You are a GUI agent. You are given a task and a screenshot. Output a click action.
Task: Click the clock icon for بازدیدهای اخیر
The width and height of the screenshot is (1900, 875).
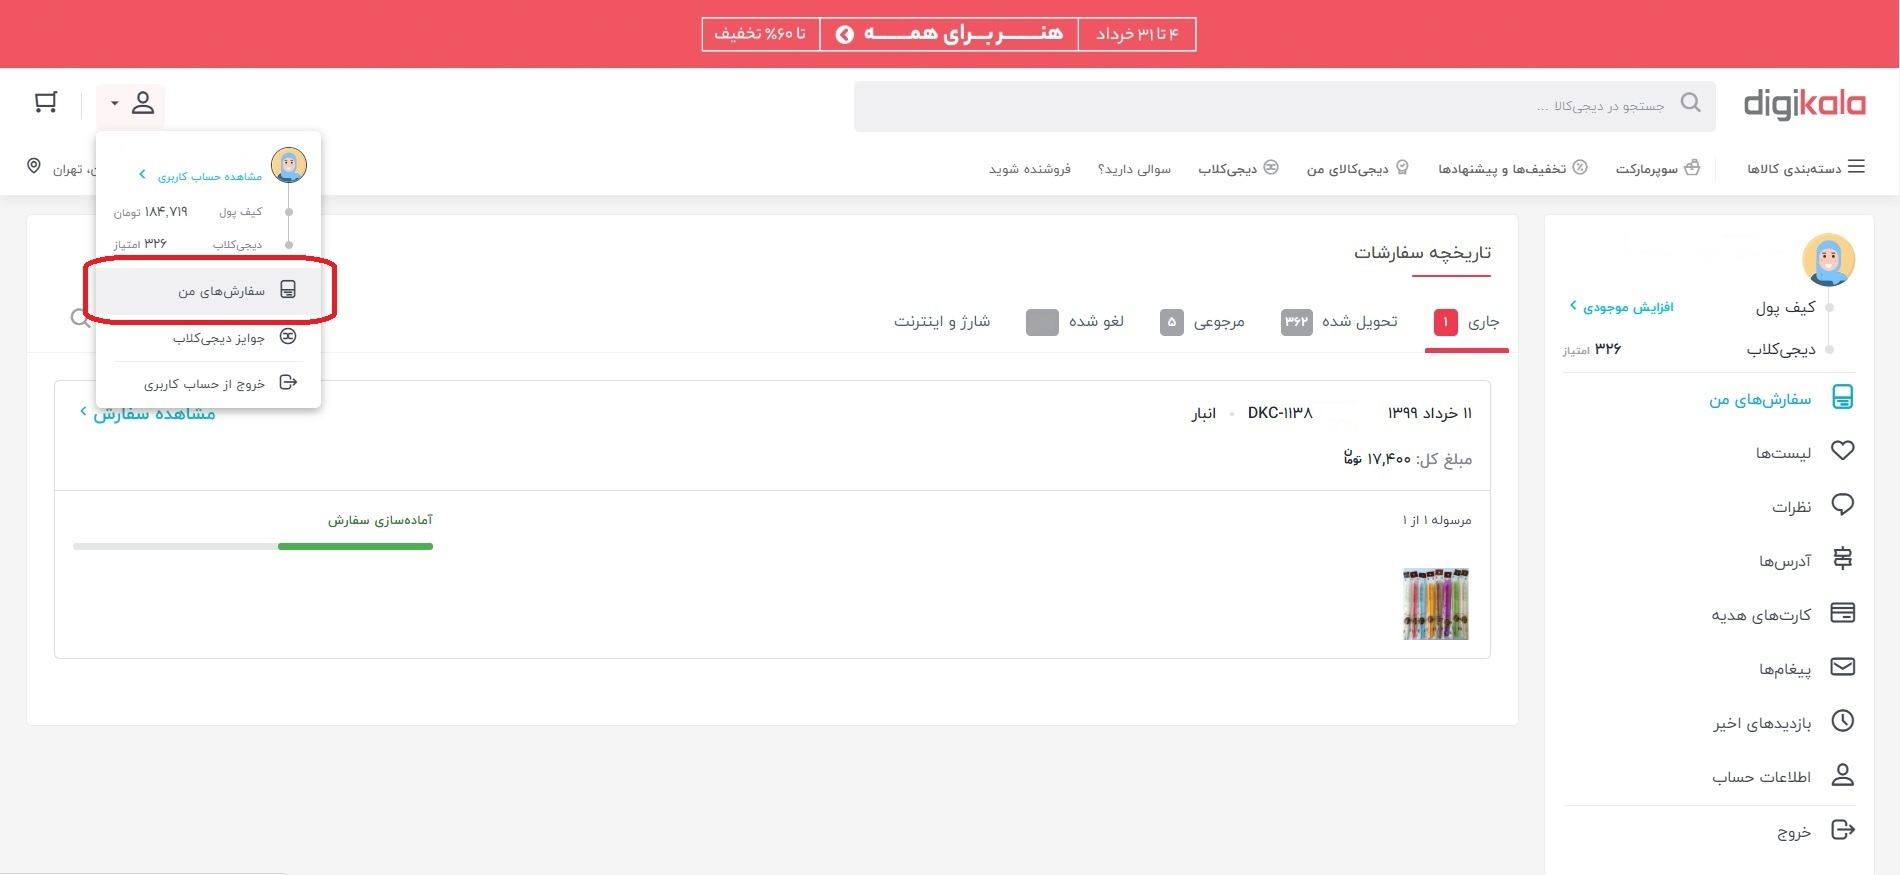[1842, 720]
